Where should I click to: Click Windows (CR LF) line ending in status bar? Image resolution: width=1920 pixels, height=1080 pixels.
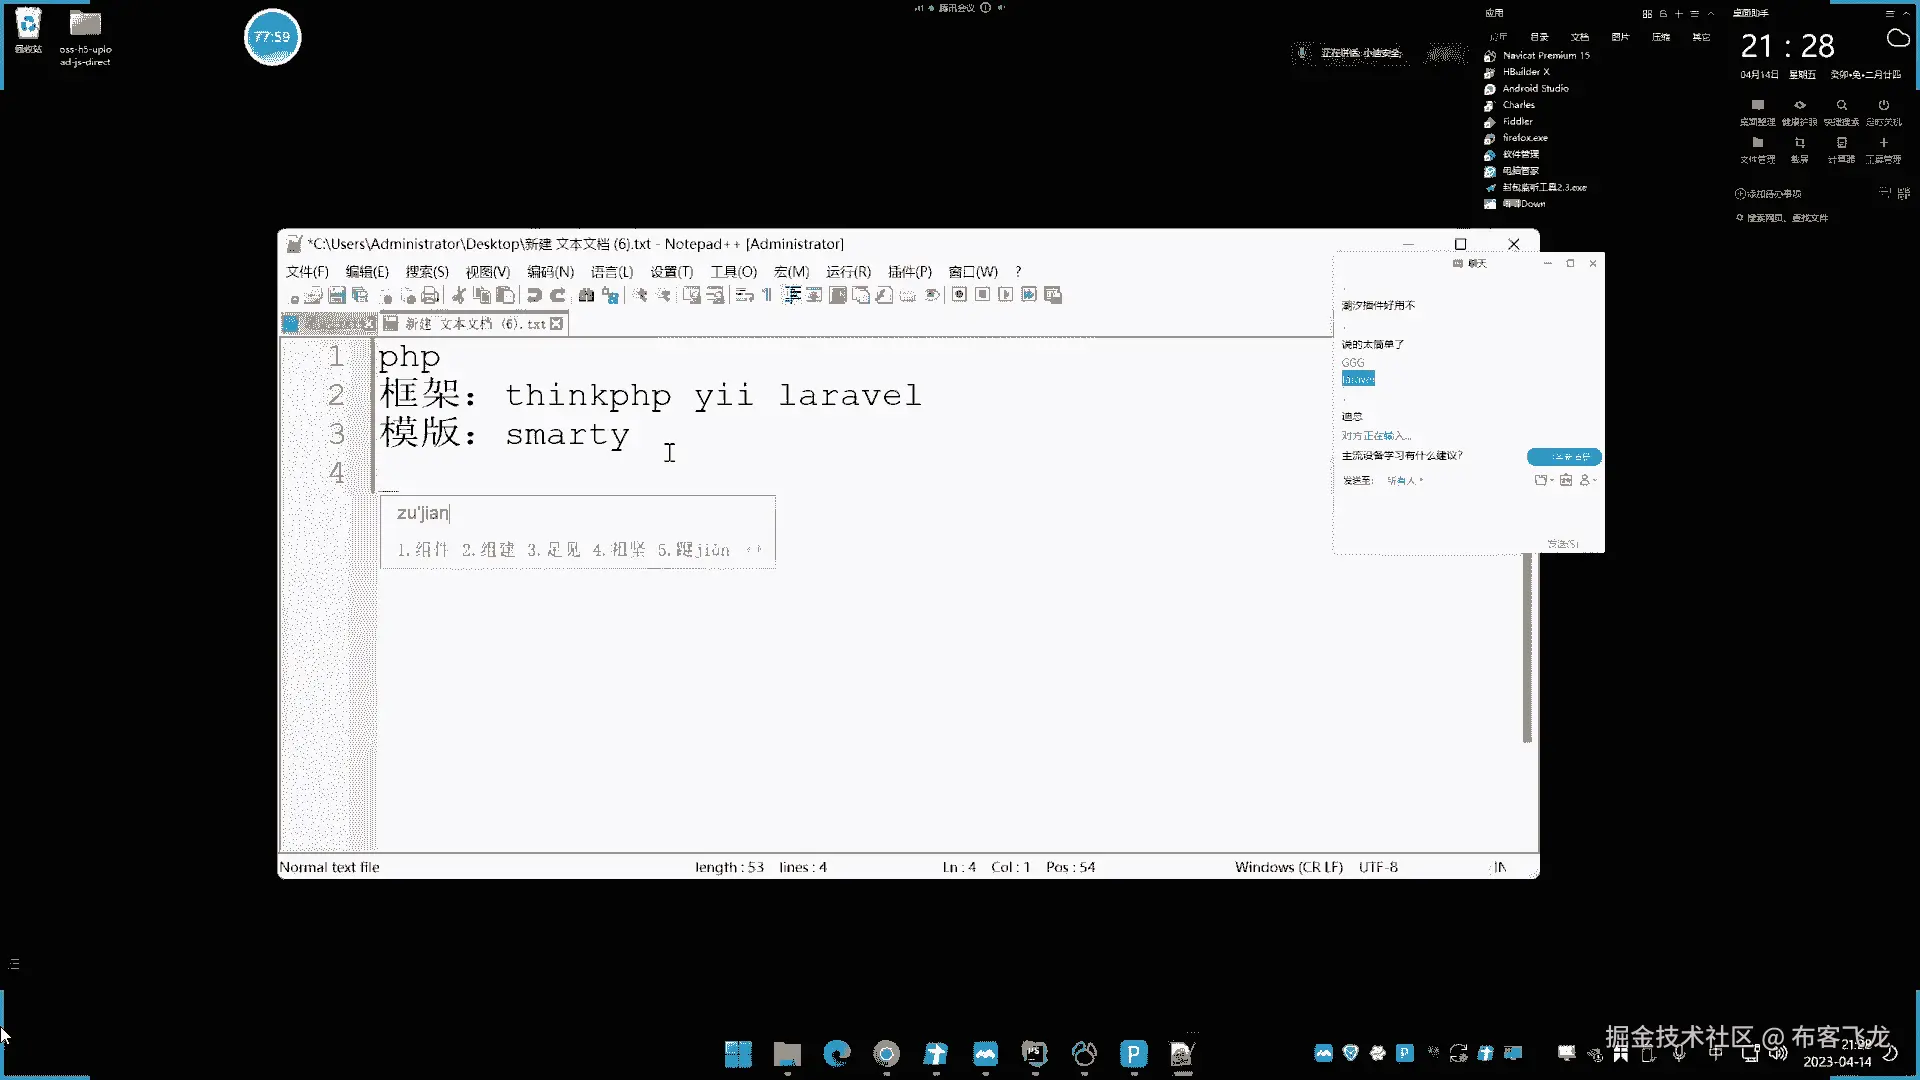tap(1288, 867)
